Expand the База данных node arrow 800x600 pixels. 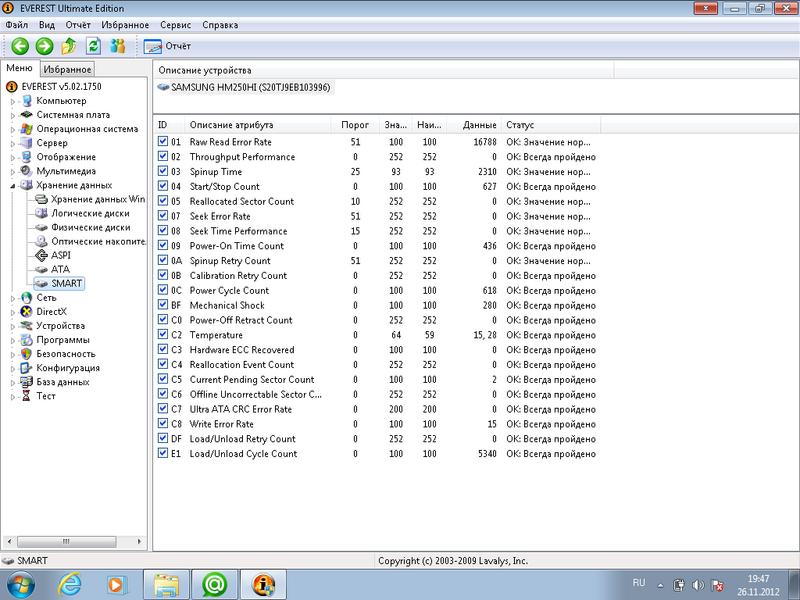tap(13, 382)
